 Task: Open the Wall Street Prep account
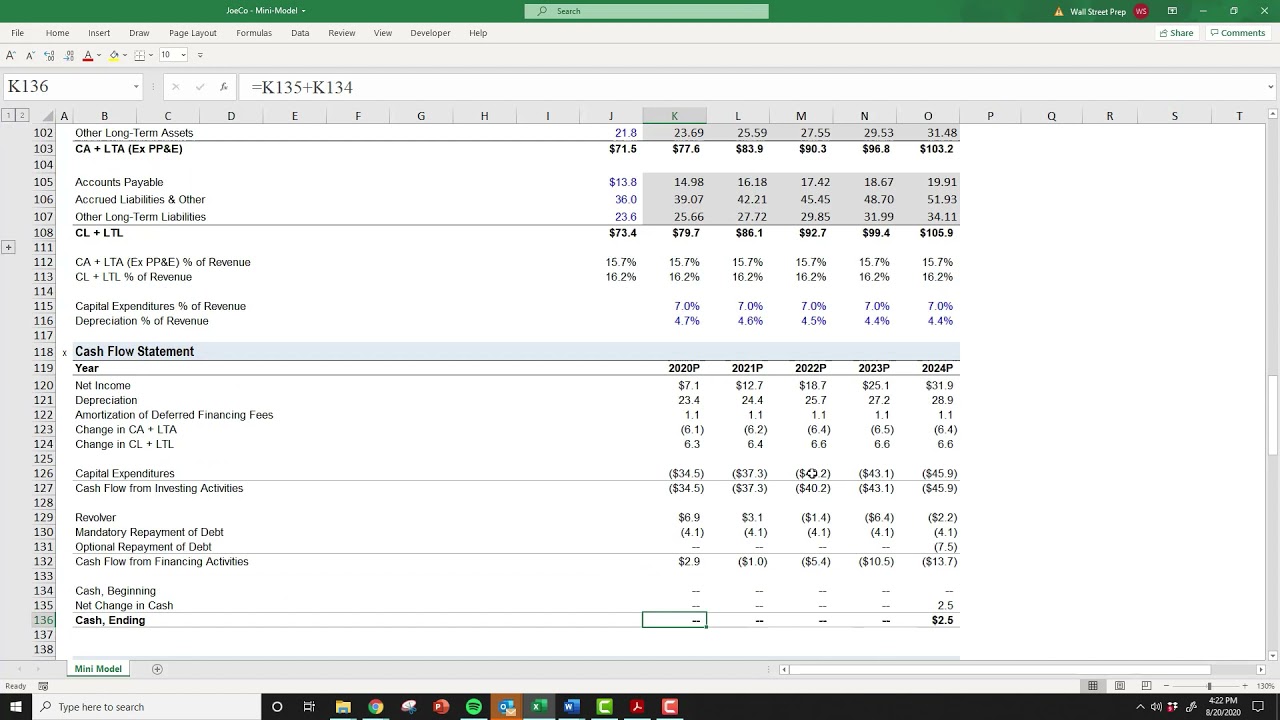(1109, 11)
